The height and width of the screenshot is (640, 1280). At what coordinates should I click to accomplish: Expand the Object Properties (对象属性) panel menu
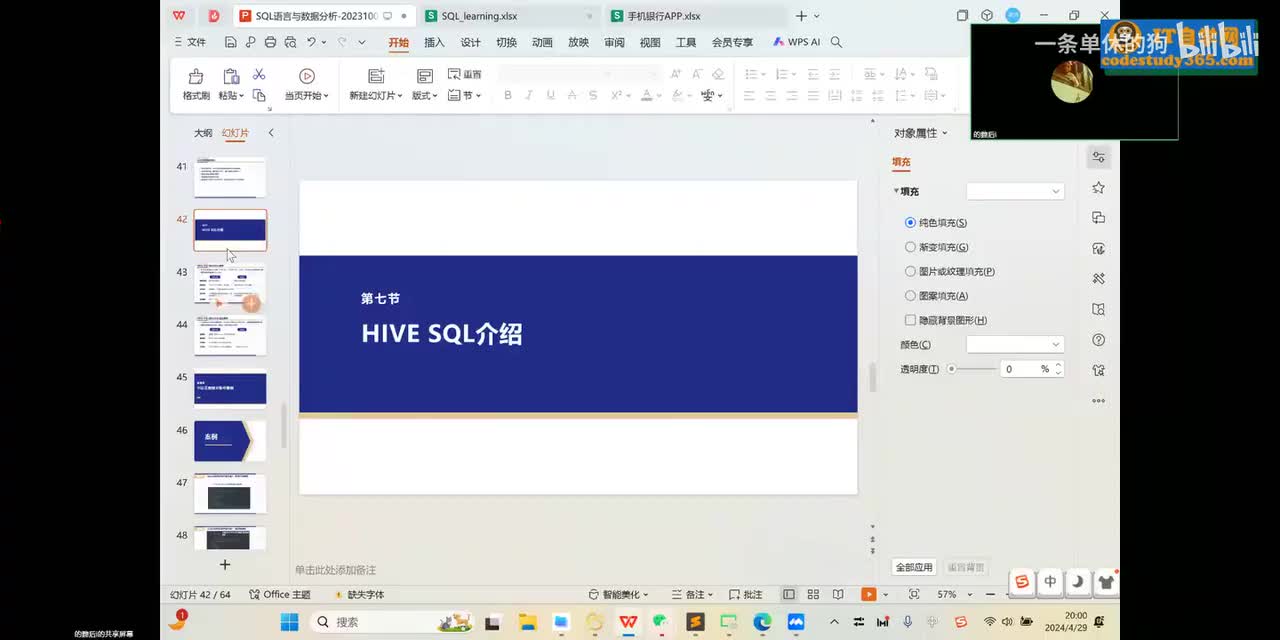(x=921, y=133)
